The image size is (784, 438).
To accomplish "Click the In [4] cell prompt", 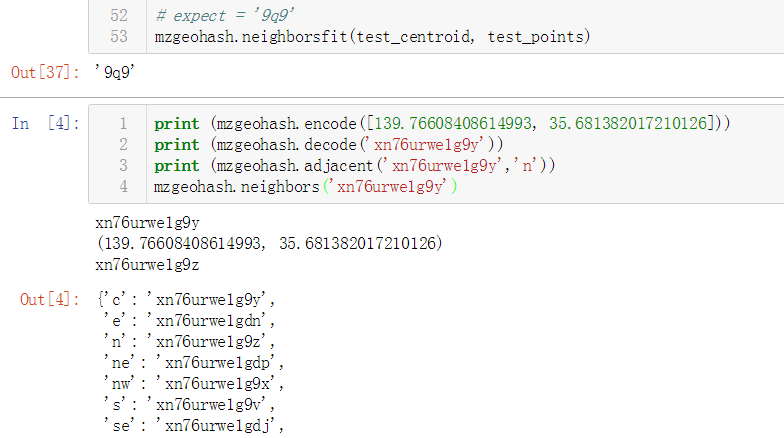I will (46, 124).
